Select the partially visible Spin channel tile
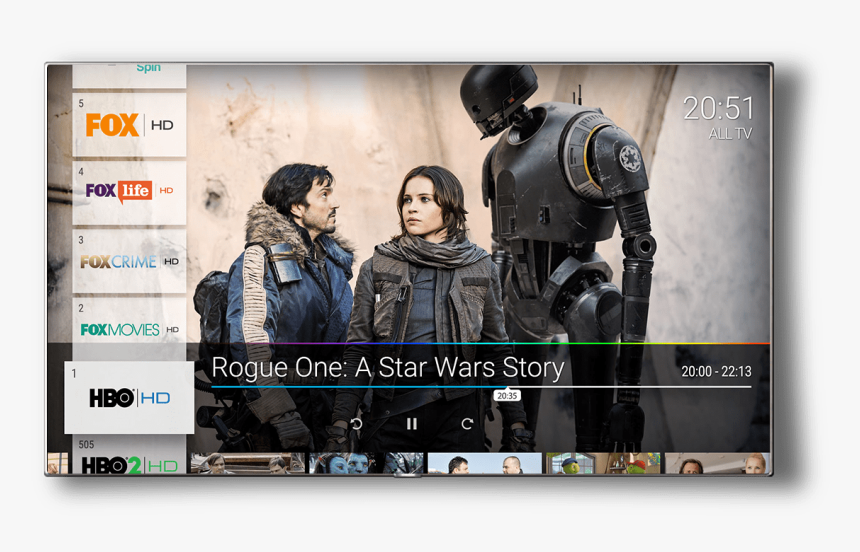The width and height of the screenshot is (860, 552). (129, 76)
